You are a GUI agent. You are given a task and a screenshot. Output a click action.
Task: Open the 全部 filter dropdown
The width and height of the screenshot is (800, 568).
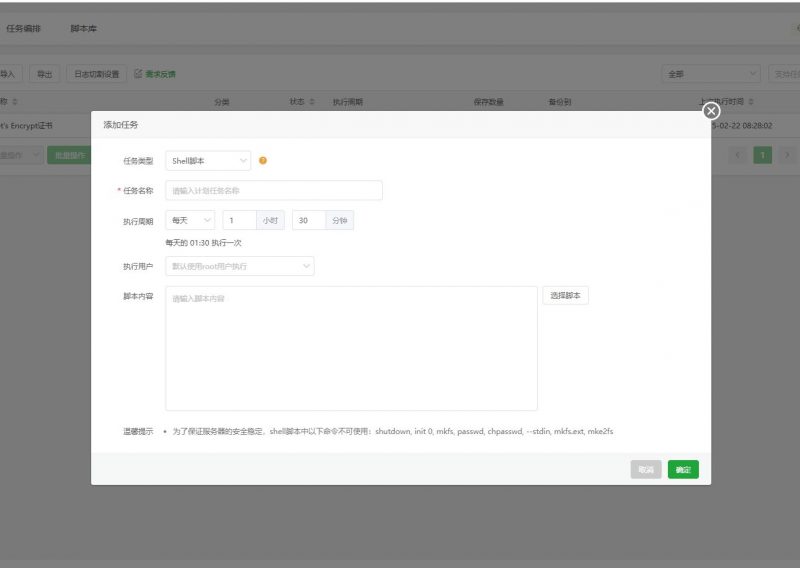(711, 74)
